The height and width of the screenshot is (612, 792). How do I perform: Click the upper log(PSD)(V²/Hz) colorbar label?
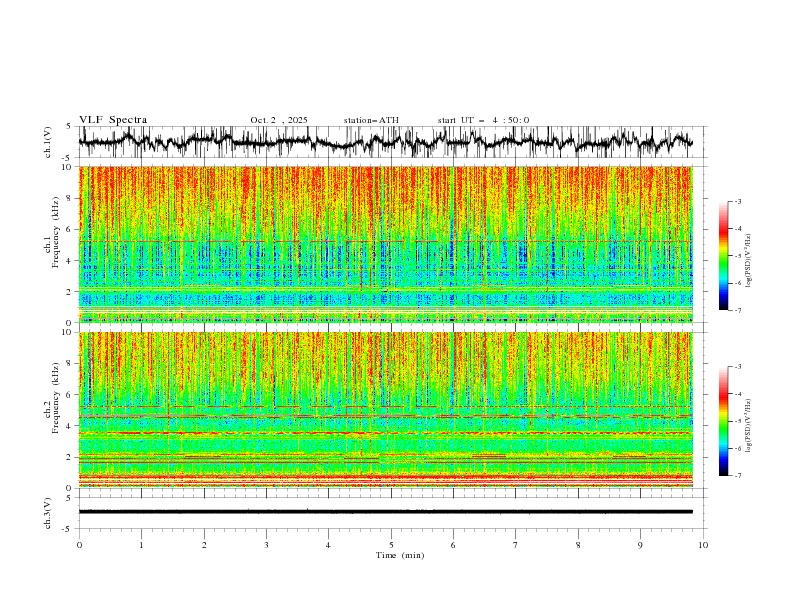[x=749, y=261]
